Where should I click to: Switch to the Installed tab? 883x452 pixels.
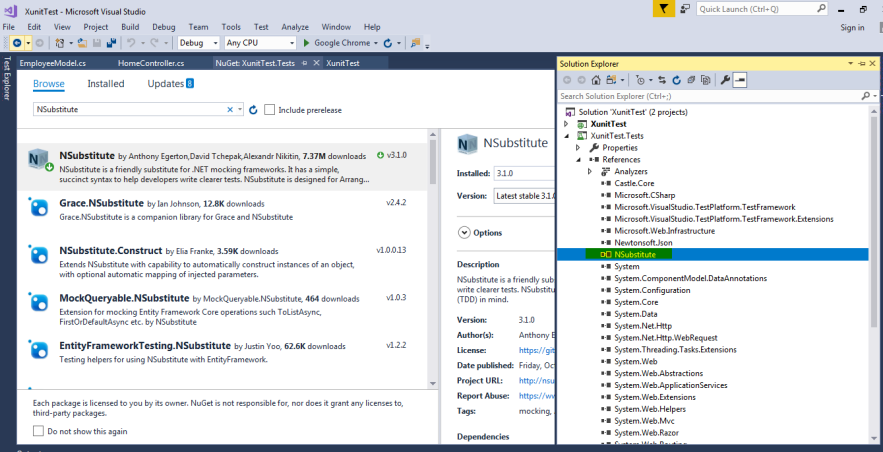tap(106, 84)
